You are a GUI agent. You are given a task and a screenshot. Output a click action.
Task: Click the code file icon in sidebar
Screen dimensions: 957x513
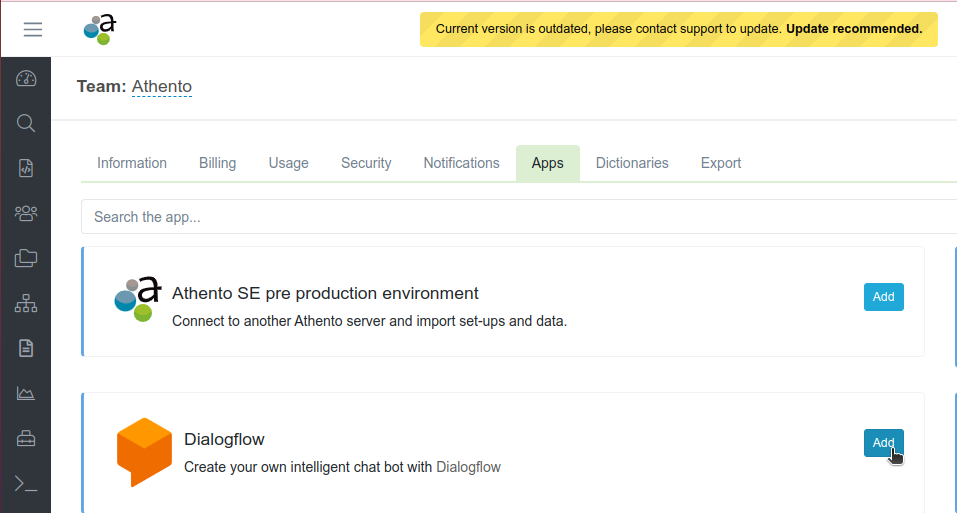pyautogui.click(x=26, y=168)
